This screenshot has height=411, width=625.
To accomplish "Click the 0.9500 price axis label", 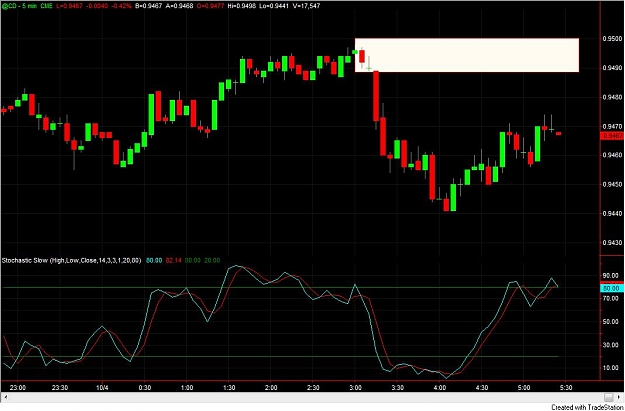I will point(614,39).
